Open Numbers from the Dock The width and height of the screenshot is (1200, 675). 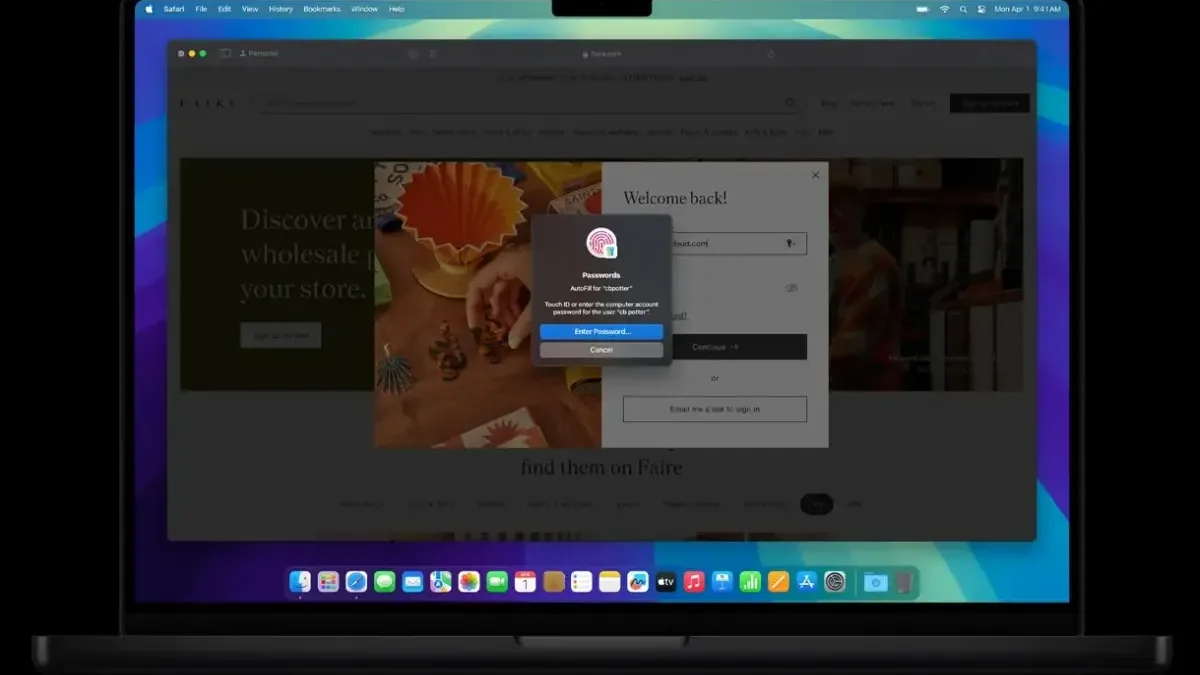750,581
